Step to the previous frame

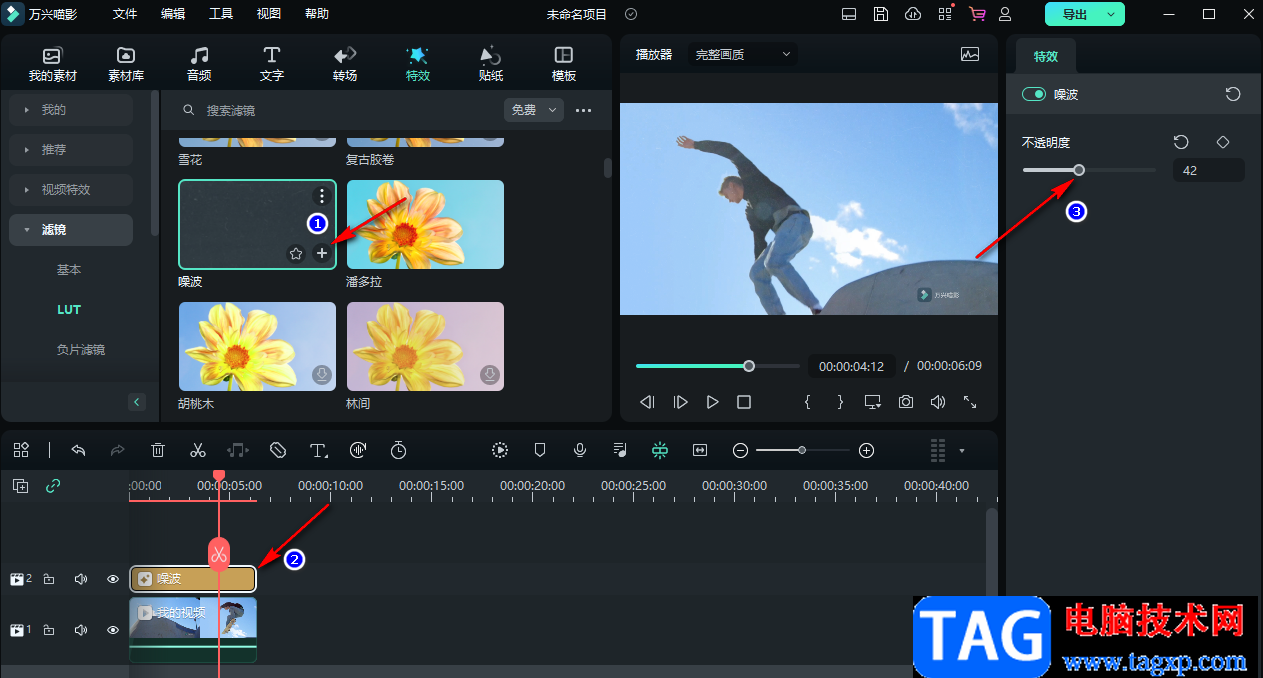[647, 402]
